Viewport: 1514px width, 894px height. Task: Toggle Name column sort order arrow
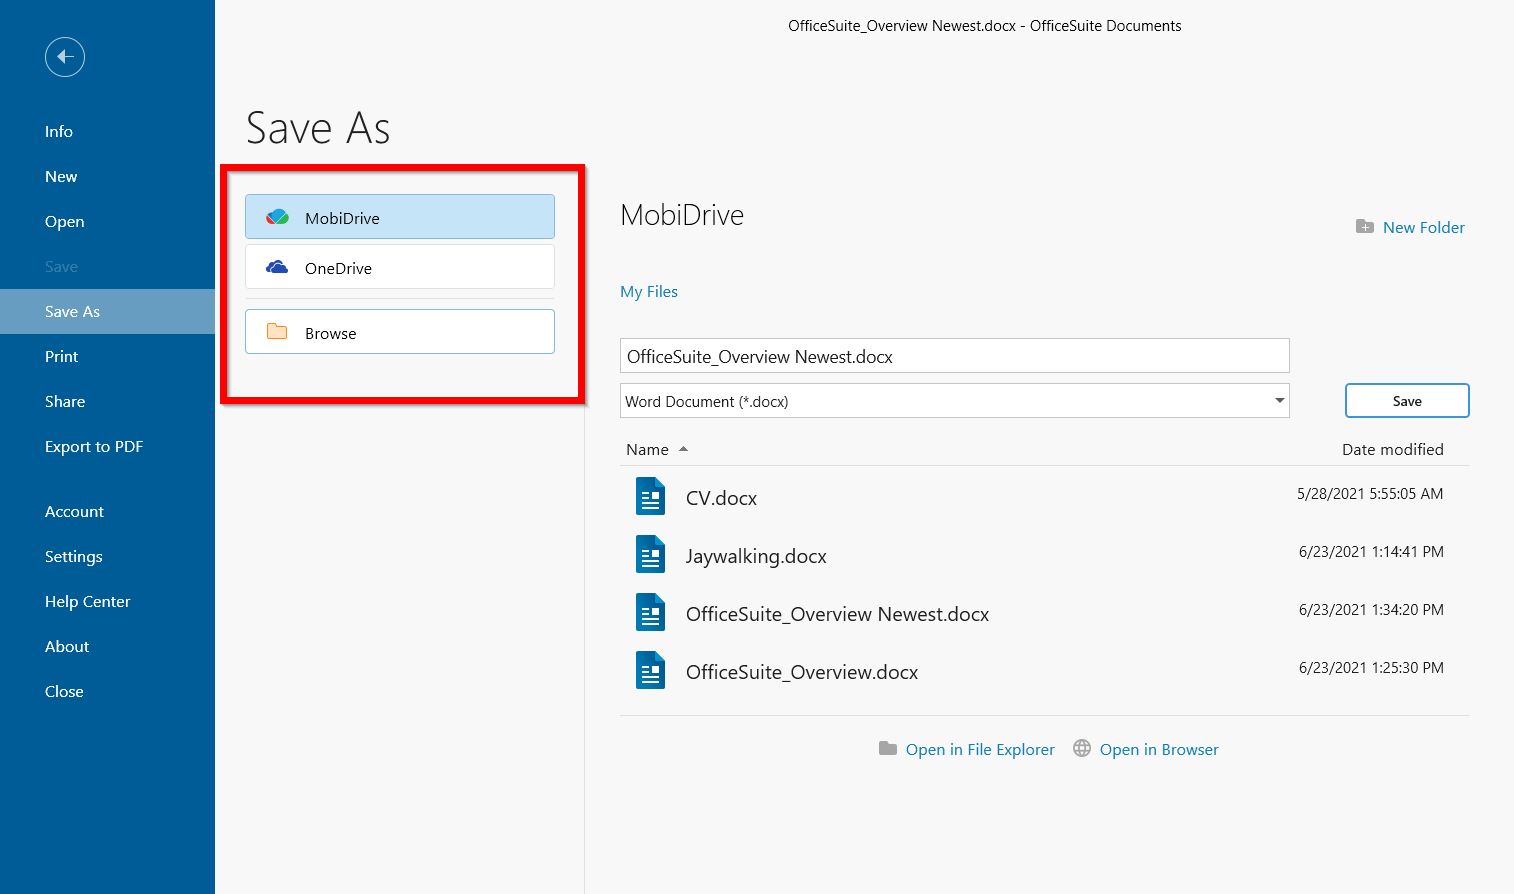click(684, 450)
